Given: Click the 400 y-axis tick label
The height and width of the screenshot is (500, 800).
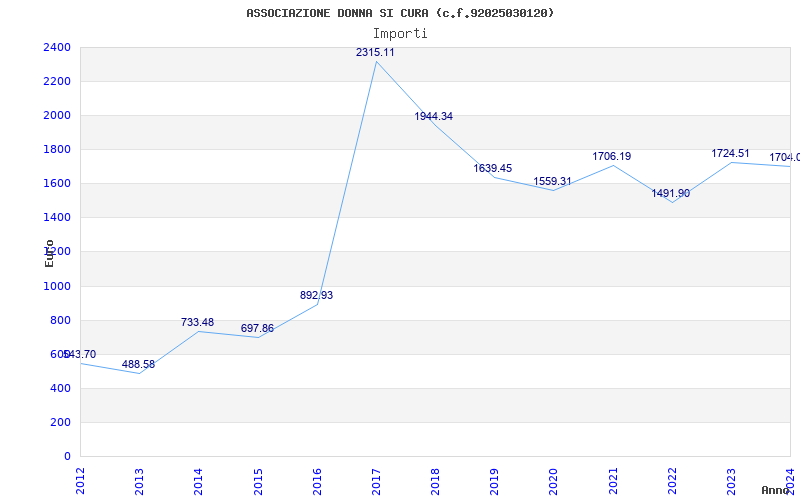Looking at the screenshot, I should pyautogui.click(x=60, y=389).
